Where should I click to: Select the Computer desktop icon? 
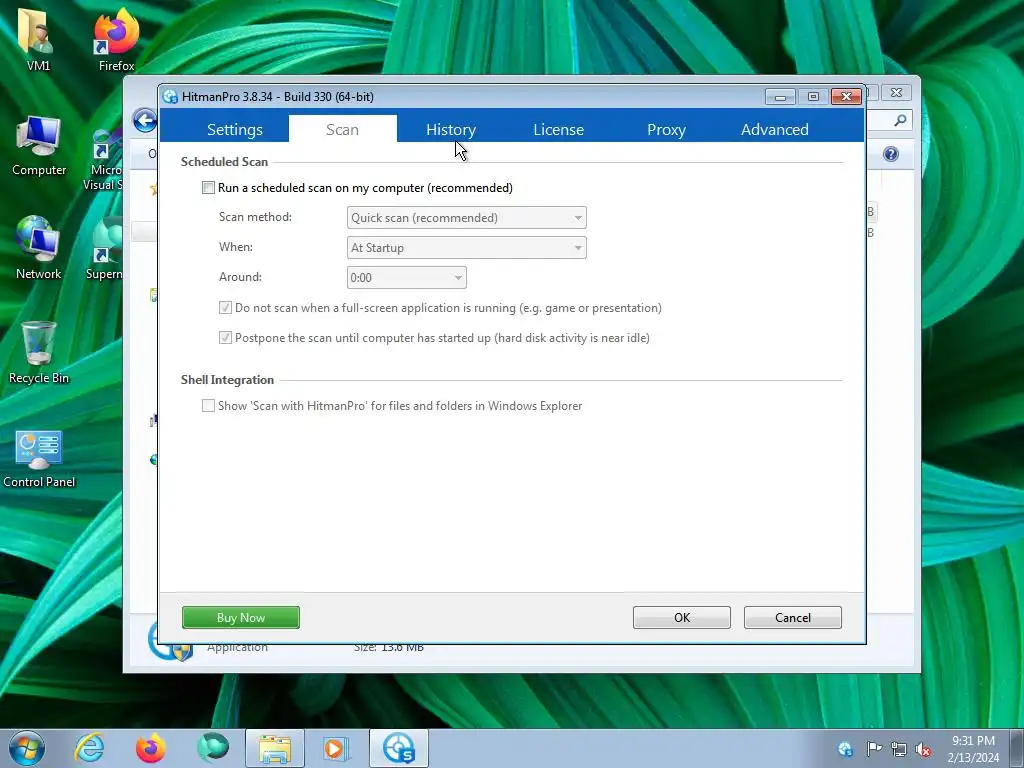coord(39,147)
